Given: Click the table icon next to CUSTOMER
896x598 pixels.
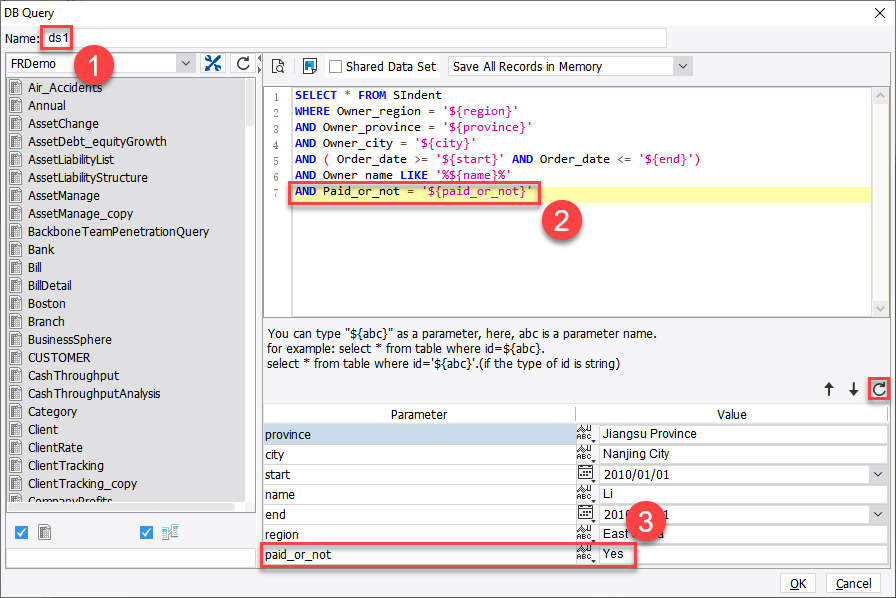Looking at the screenshot, I should coord(16,357).
